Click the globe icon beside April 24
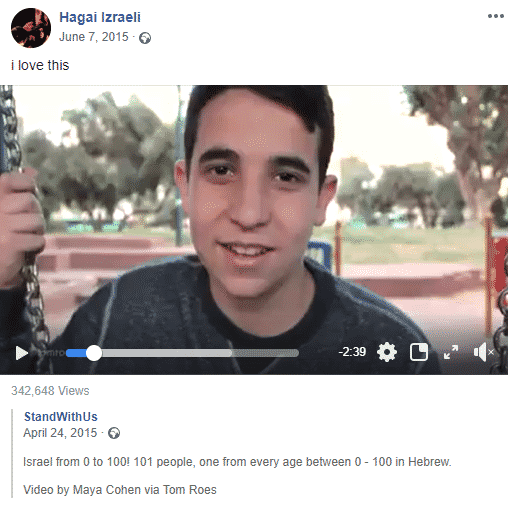The width and height of the screenshot is (508, 508). (114, 433)
